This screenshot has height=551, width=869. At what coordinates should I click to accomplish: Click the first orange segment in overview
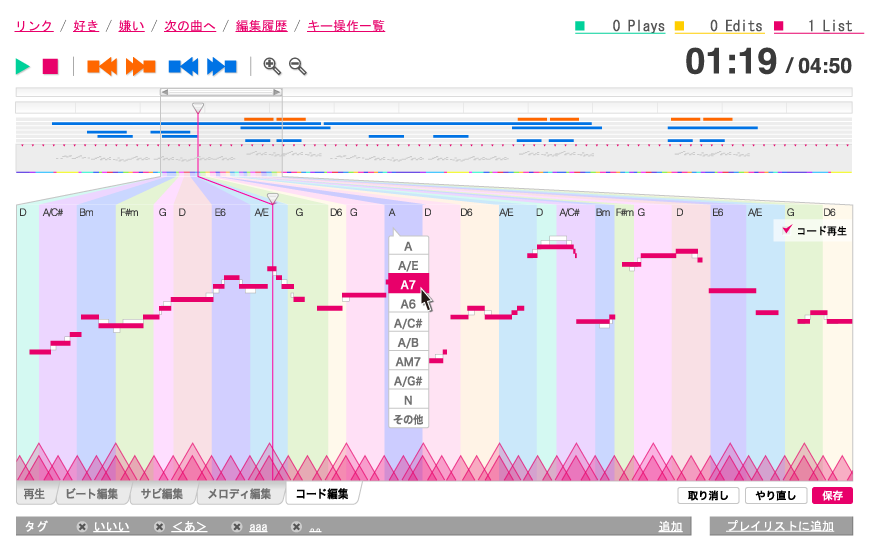(259, 119)
